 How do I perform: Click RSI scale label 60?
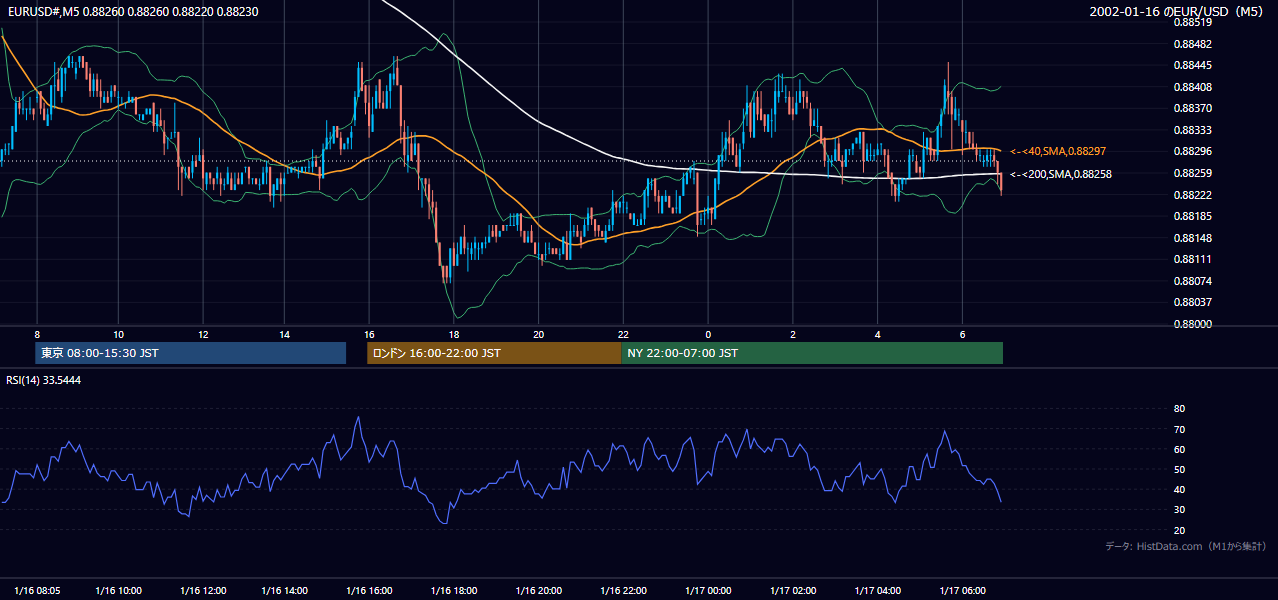tap(1179, 449)
